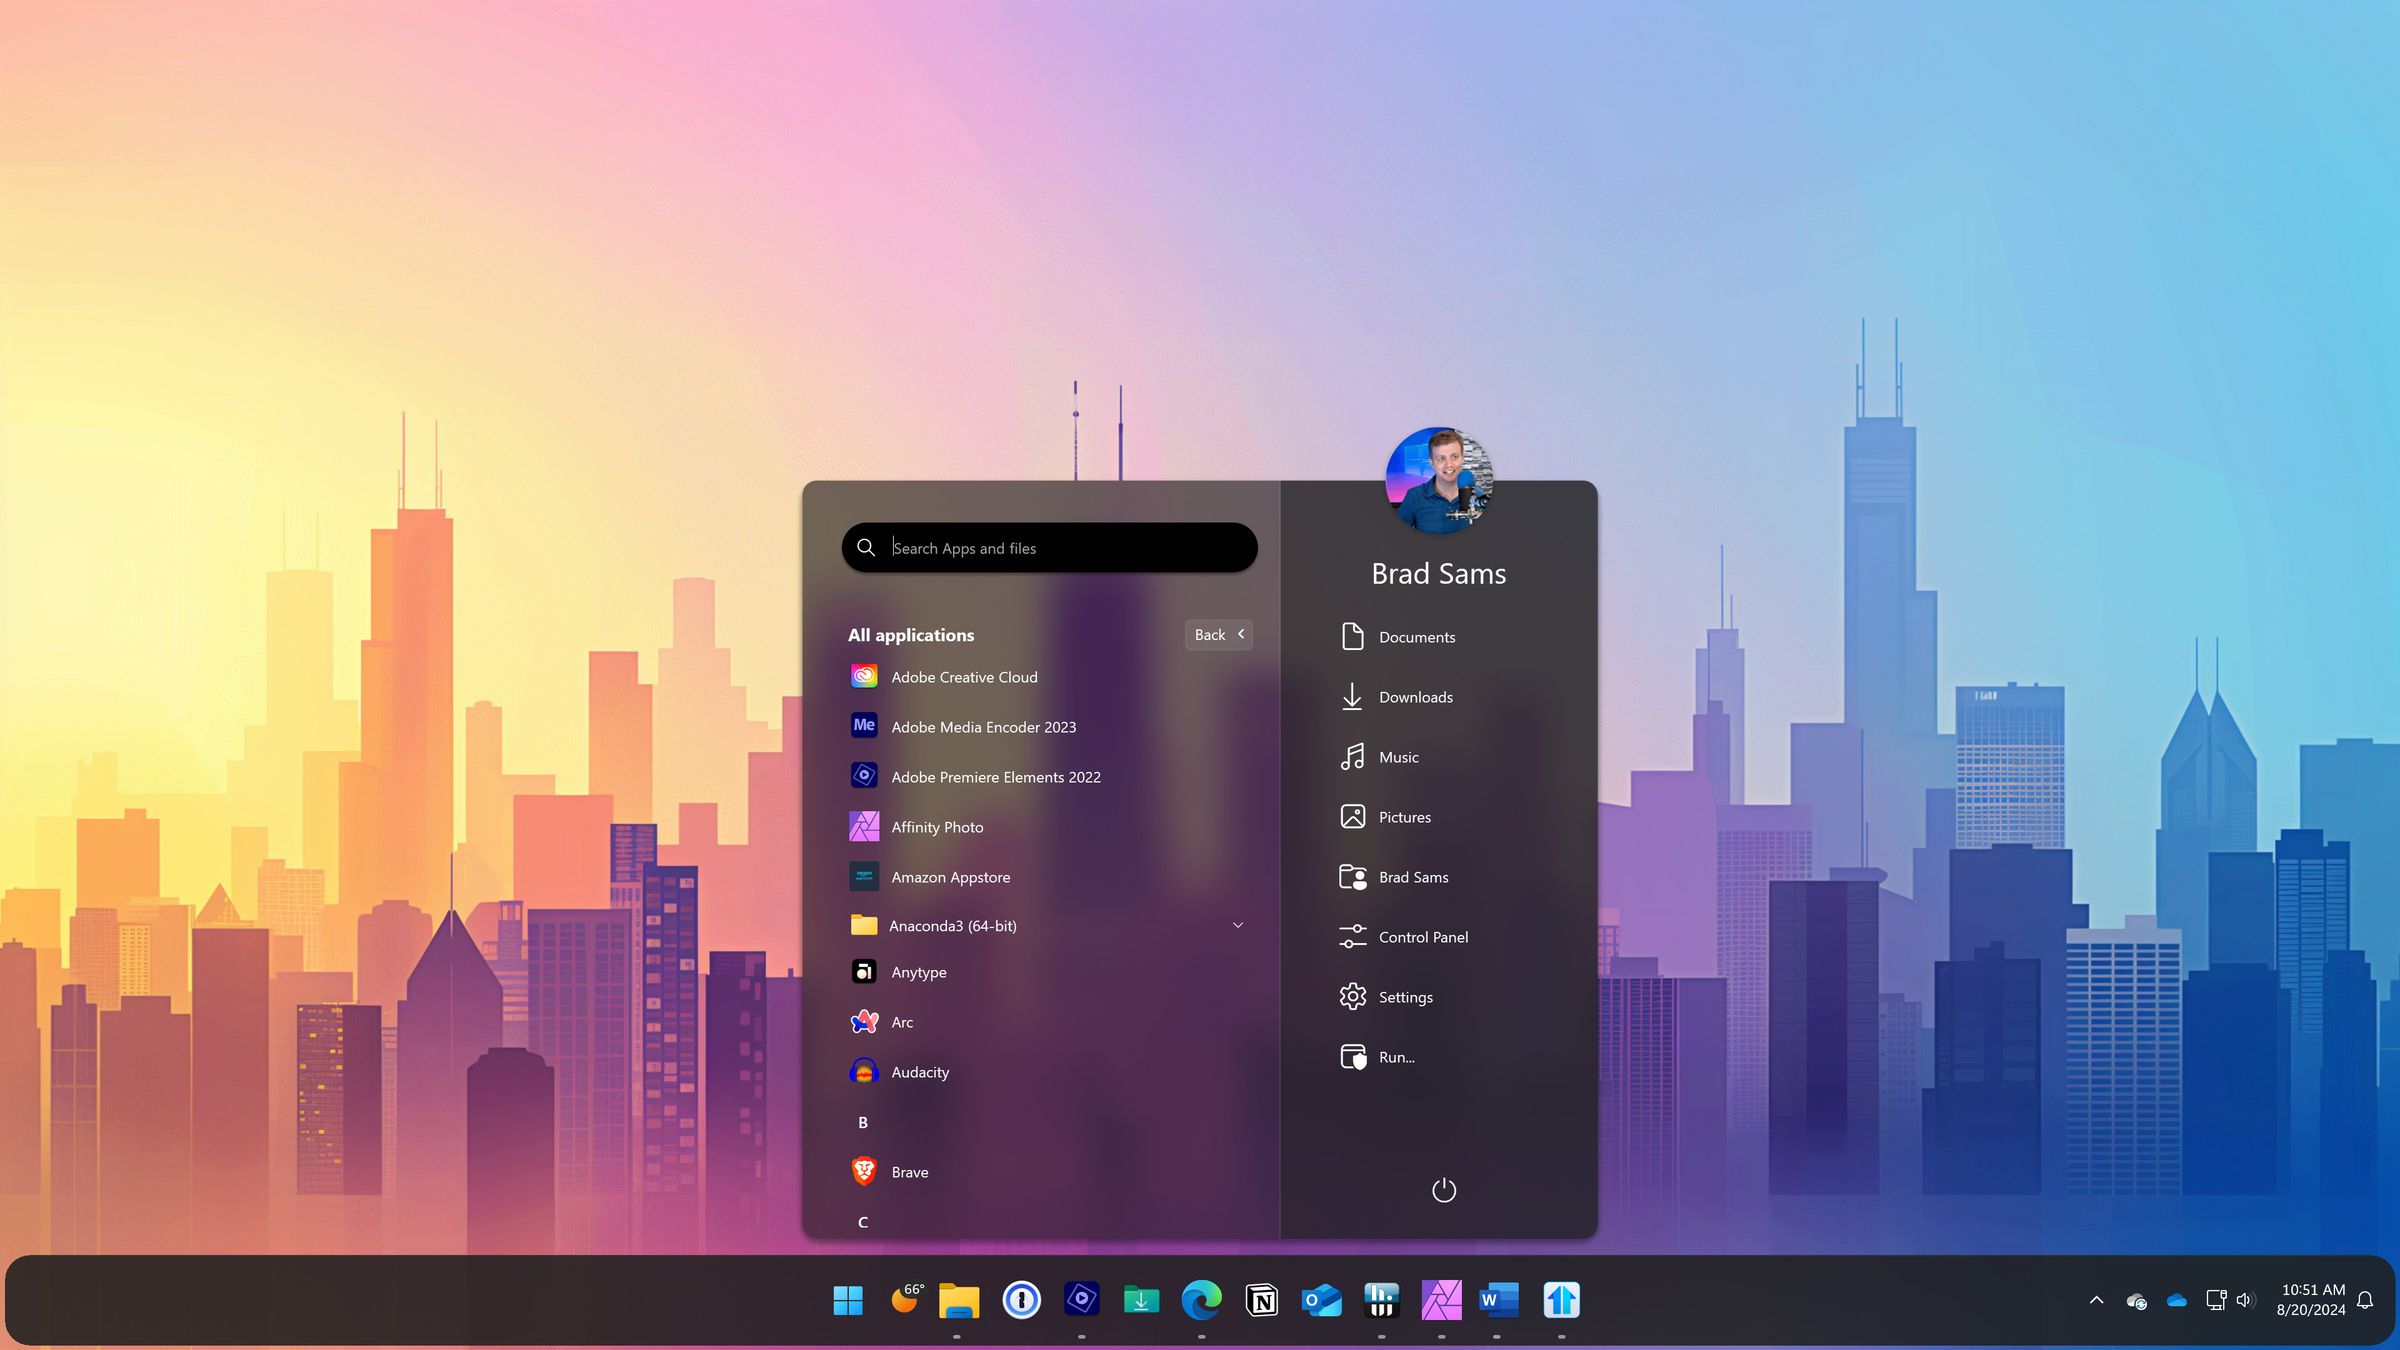Open Notion from the taskbar
This screenshot has width=2400, height=1350.
tap(1262, 1300)
